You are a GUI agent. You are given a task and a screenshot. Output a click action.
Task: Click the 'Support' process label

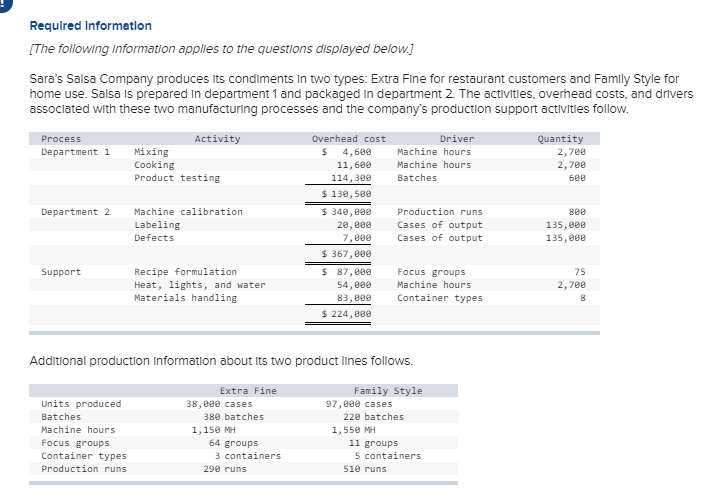click(x=61, y=272)
